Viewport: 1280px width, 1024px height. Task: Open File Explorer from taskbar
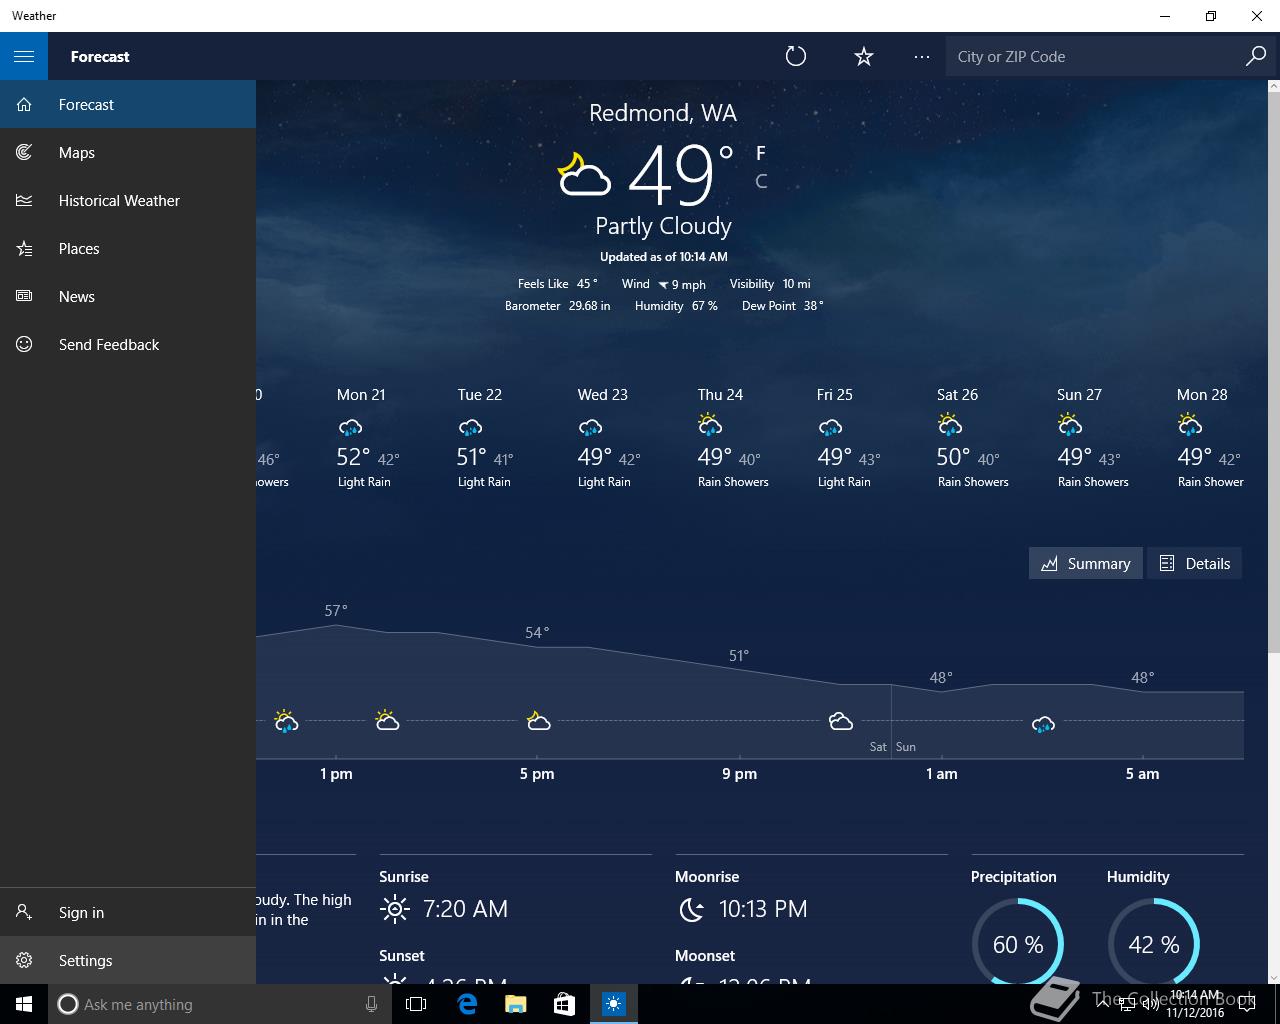pyautogui.click(x=515, y=1004)
